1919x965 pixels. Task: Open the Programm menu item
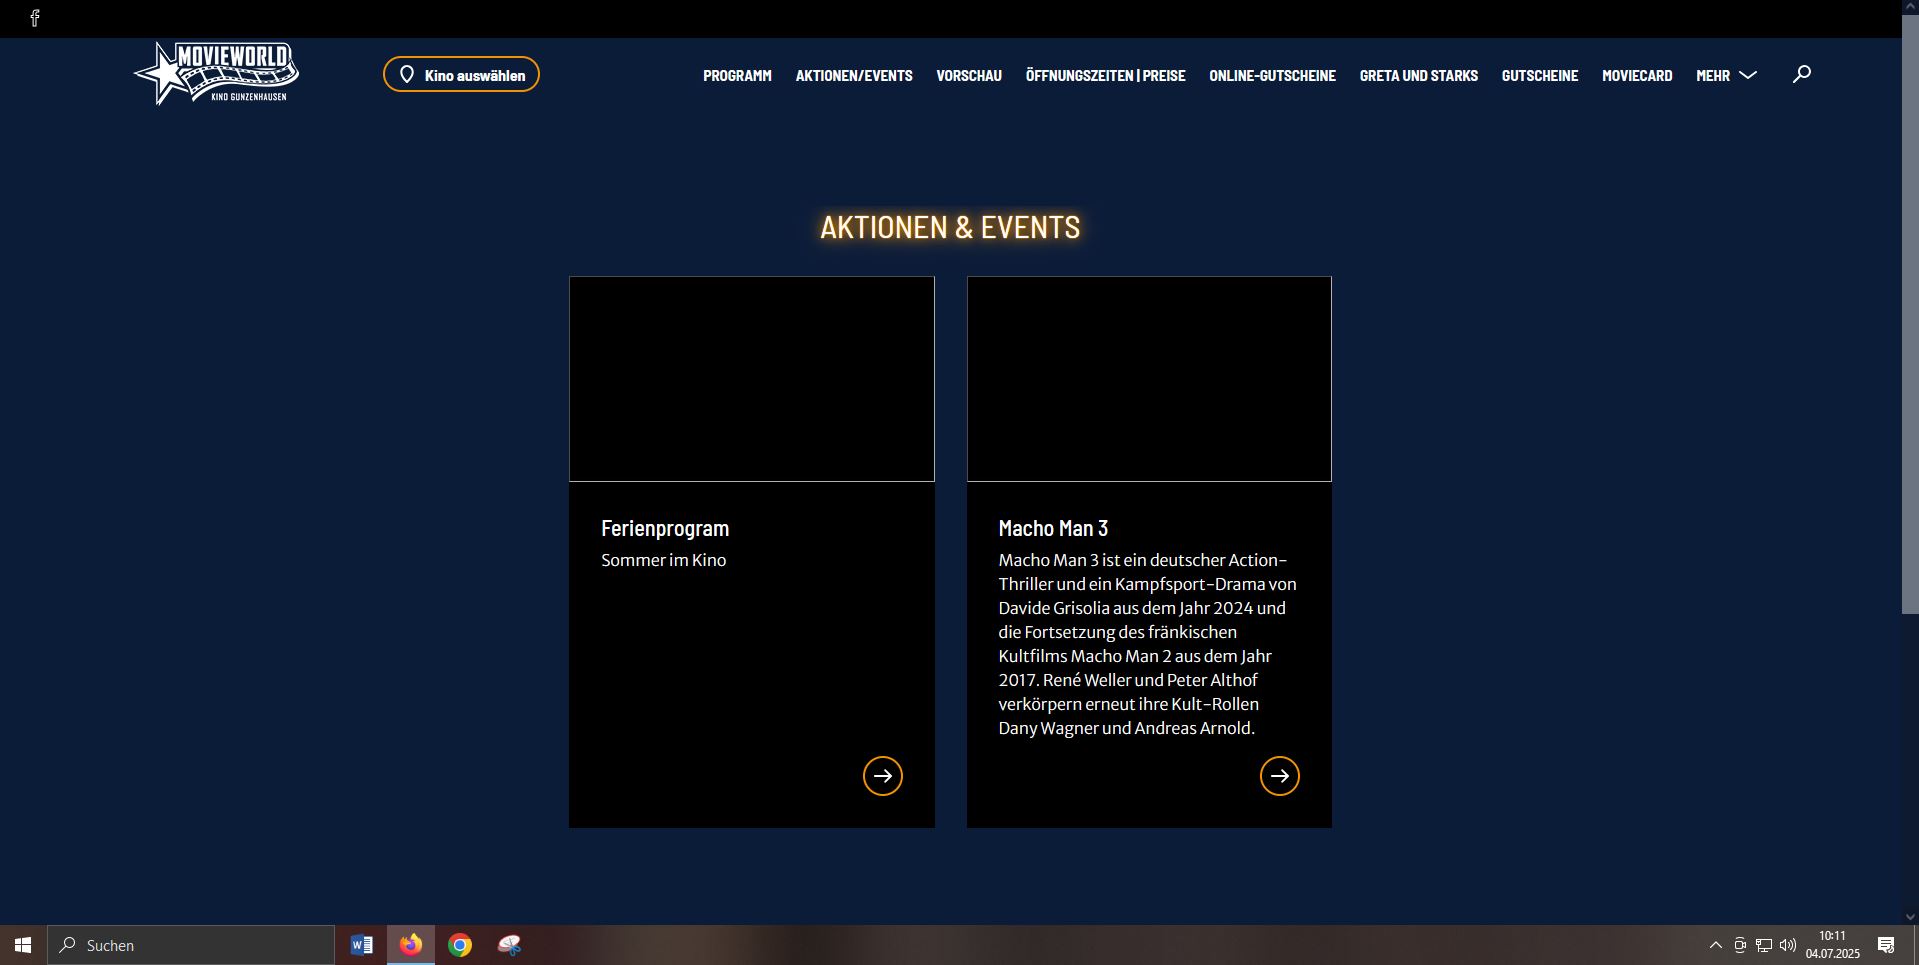737,76
